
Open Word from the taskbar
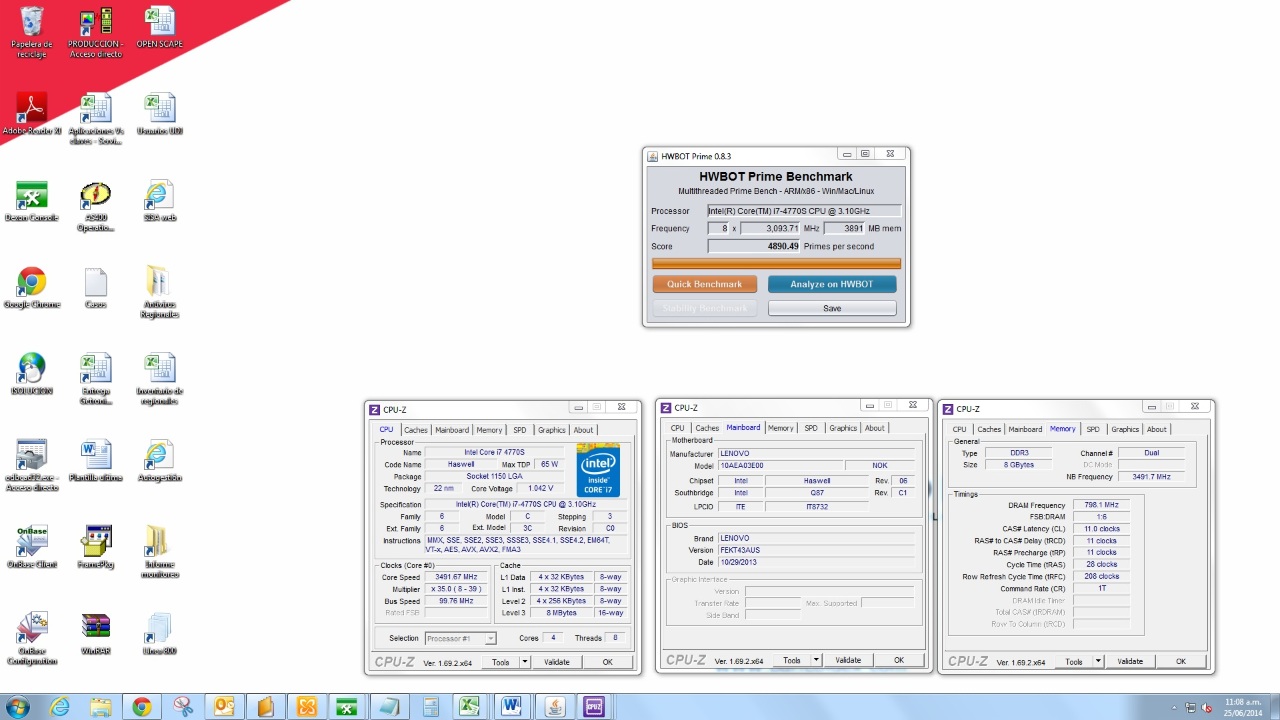pos(512,707)
